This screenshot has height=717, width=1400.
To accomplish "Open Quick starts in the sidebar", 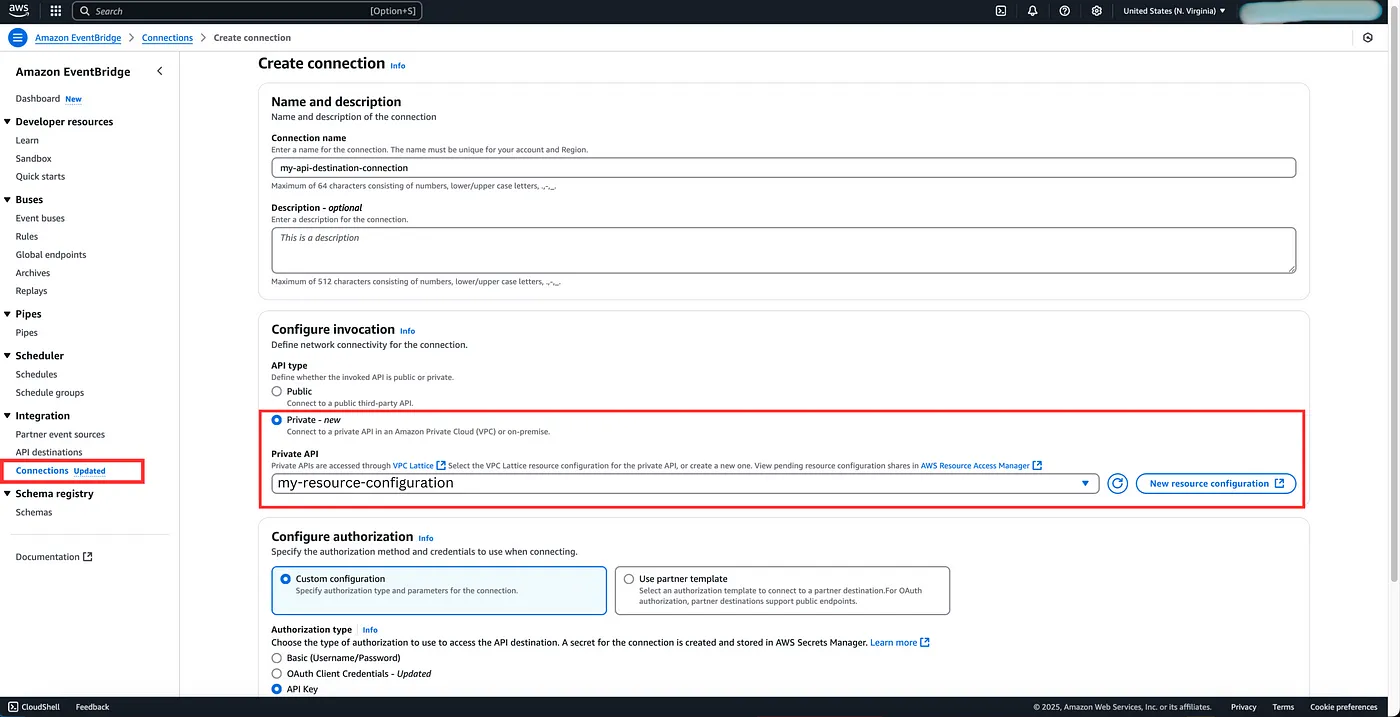I will coord(40,177).
